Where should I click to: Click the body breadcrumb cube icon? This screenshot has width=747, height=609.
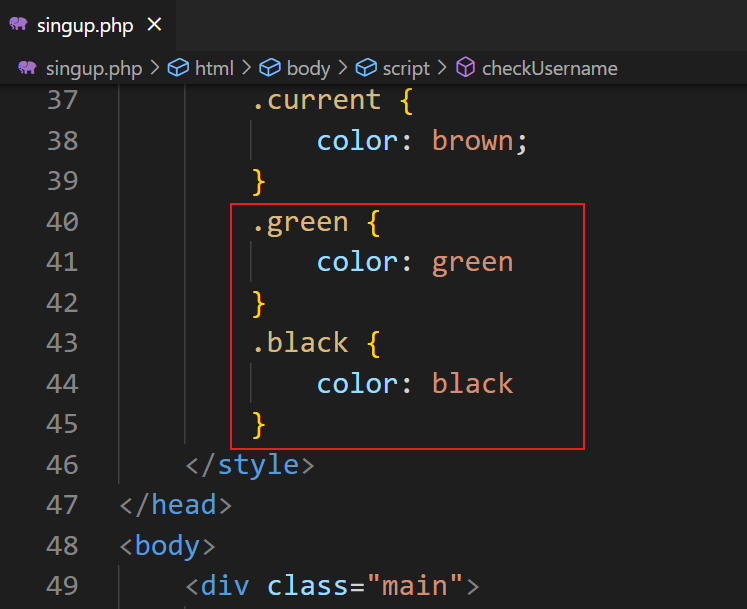point(270,68)
